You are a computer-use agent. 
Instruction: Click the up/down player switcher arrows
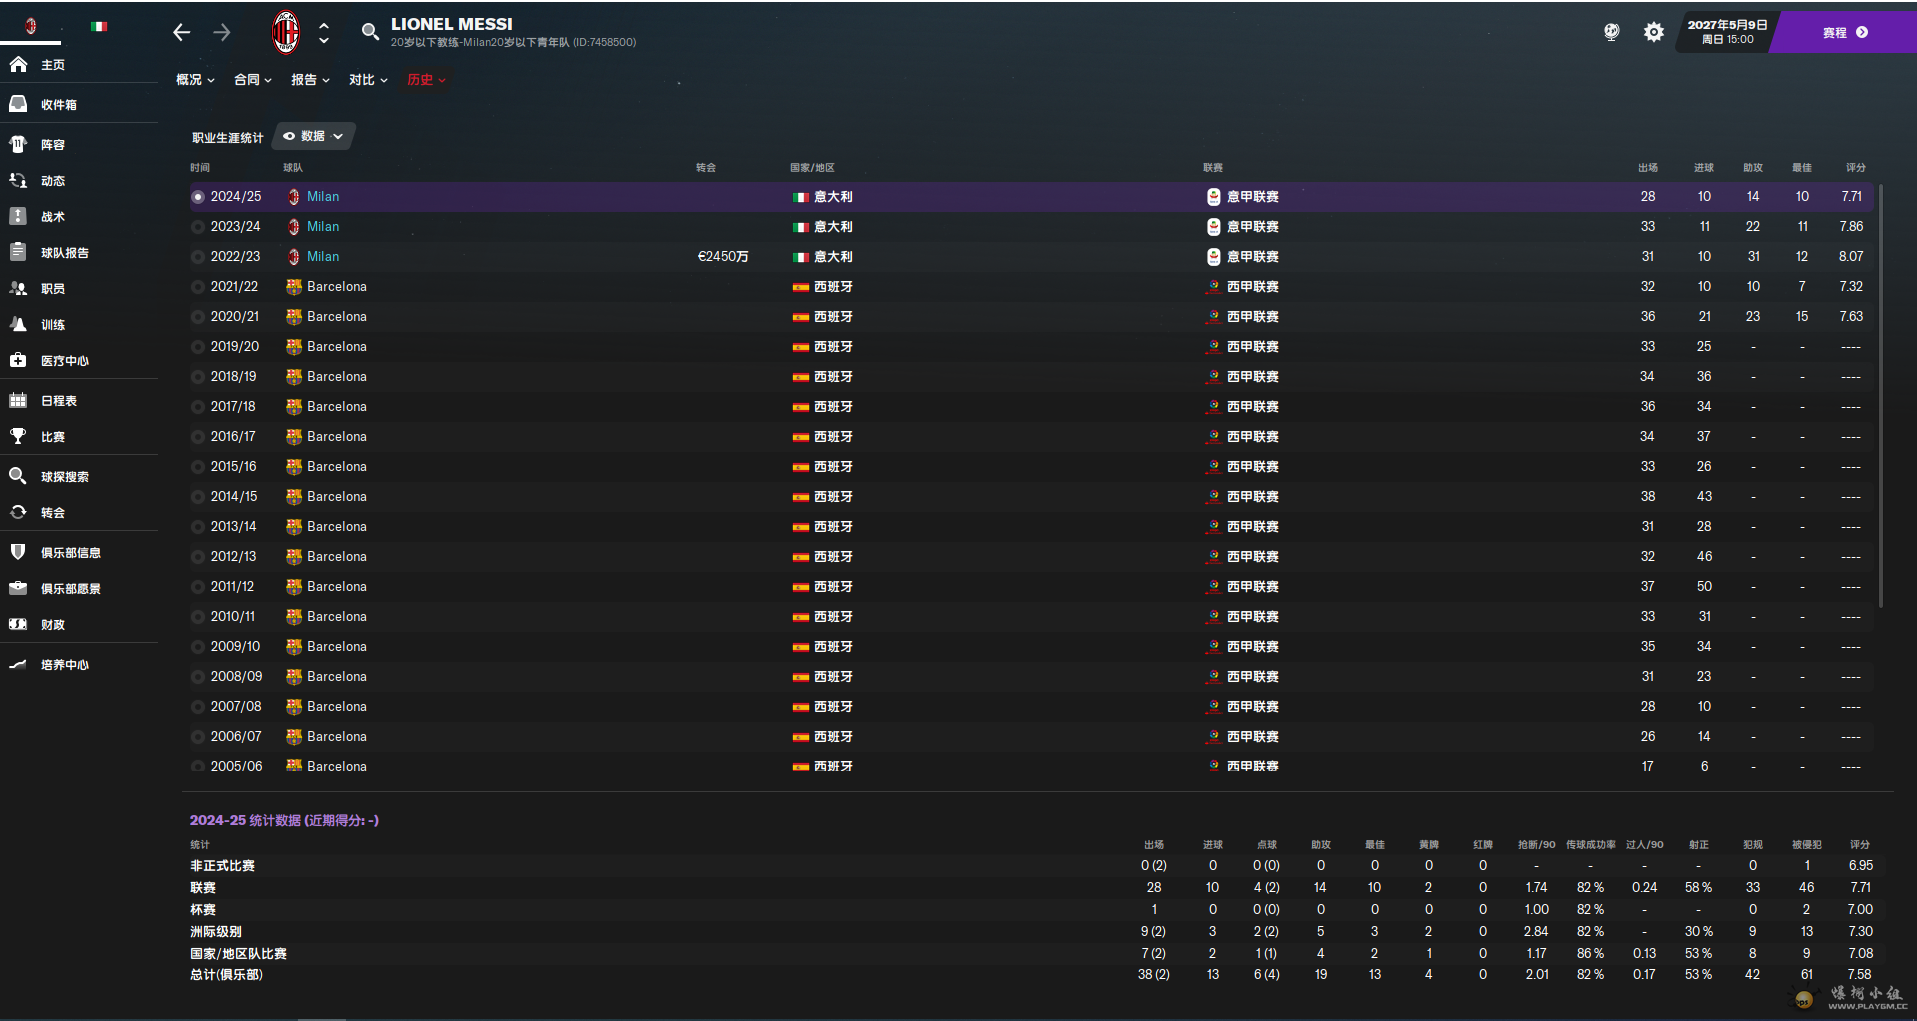click(x=324, y=33)
